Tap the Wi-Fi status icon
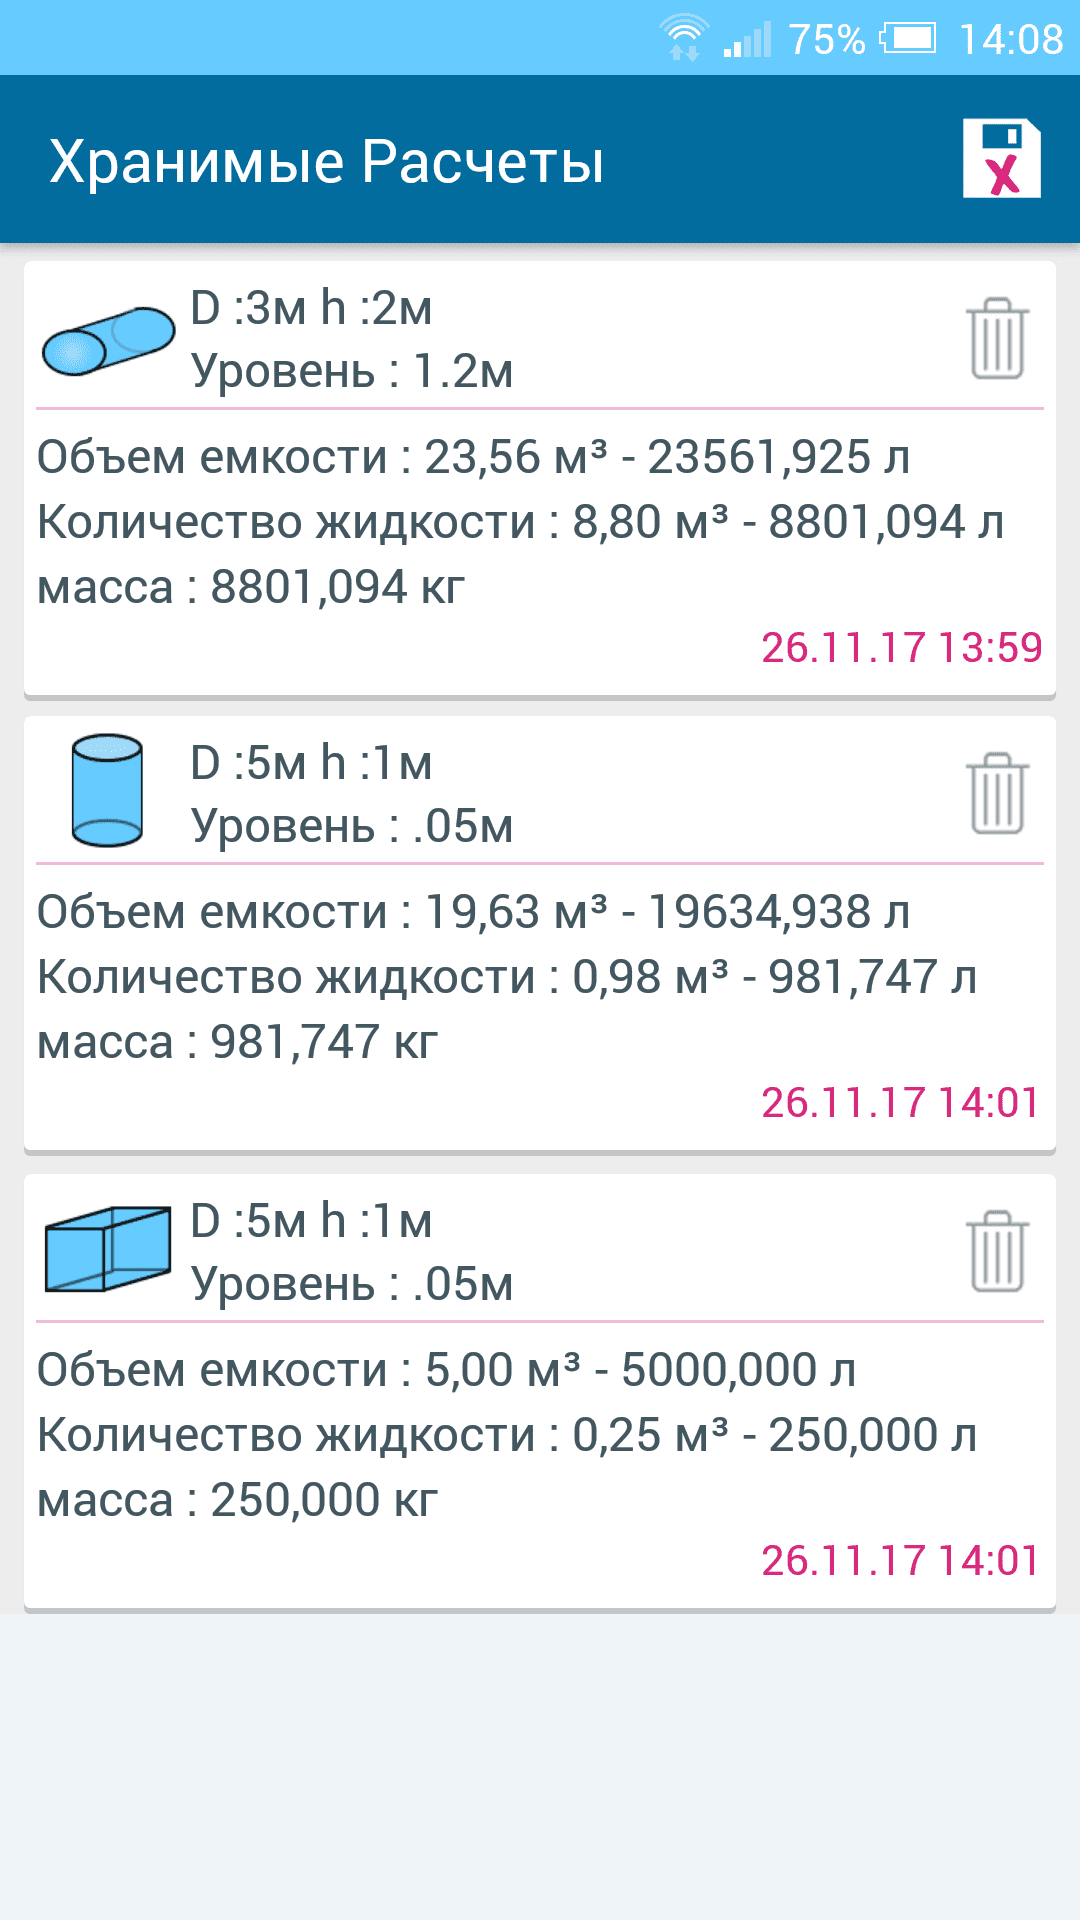1080x1920 pixels. point(685,39)
